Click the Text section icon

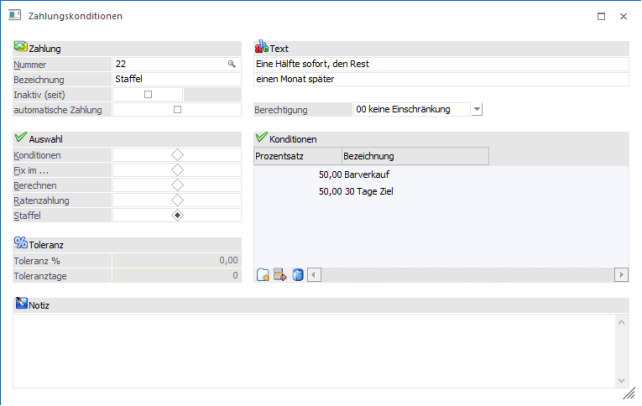pyautogui.click(x=262, y=47)
